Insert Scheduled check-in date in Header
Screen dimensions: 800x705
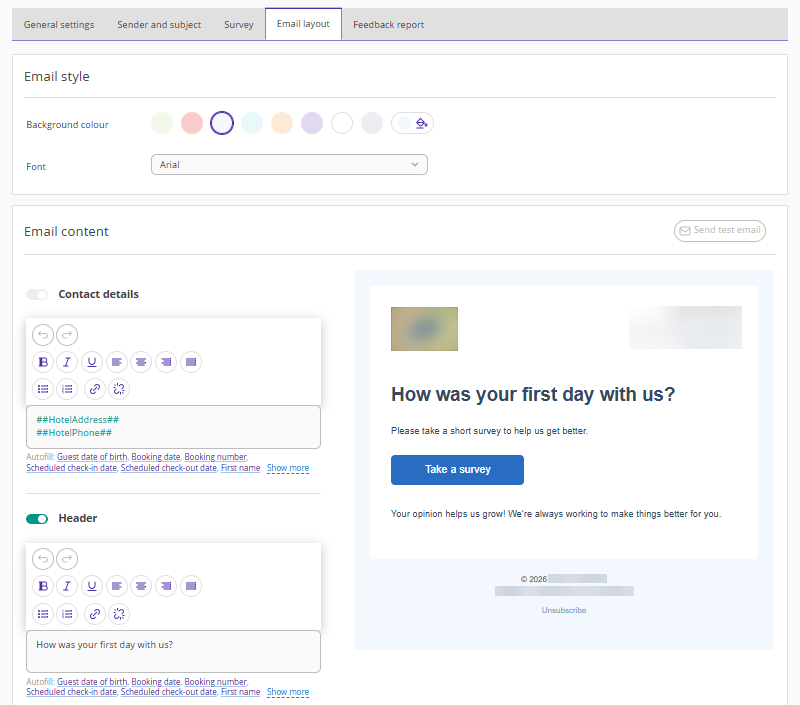tap(71, 692)
